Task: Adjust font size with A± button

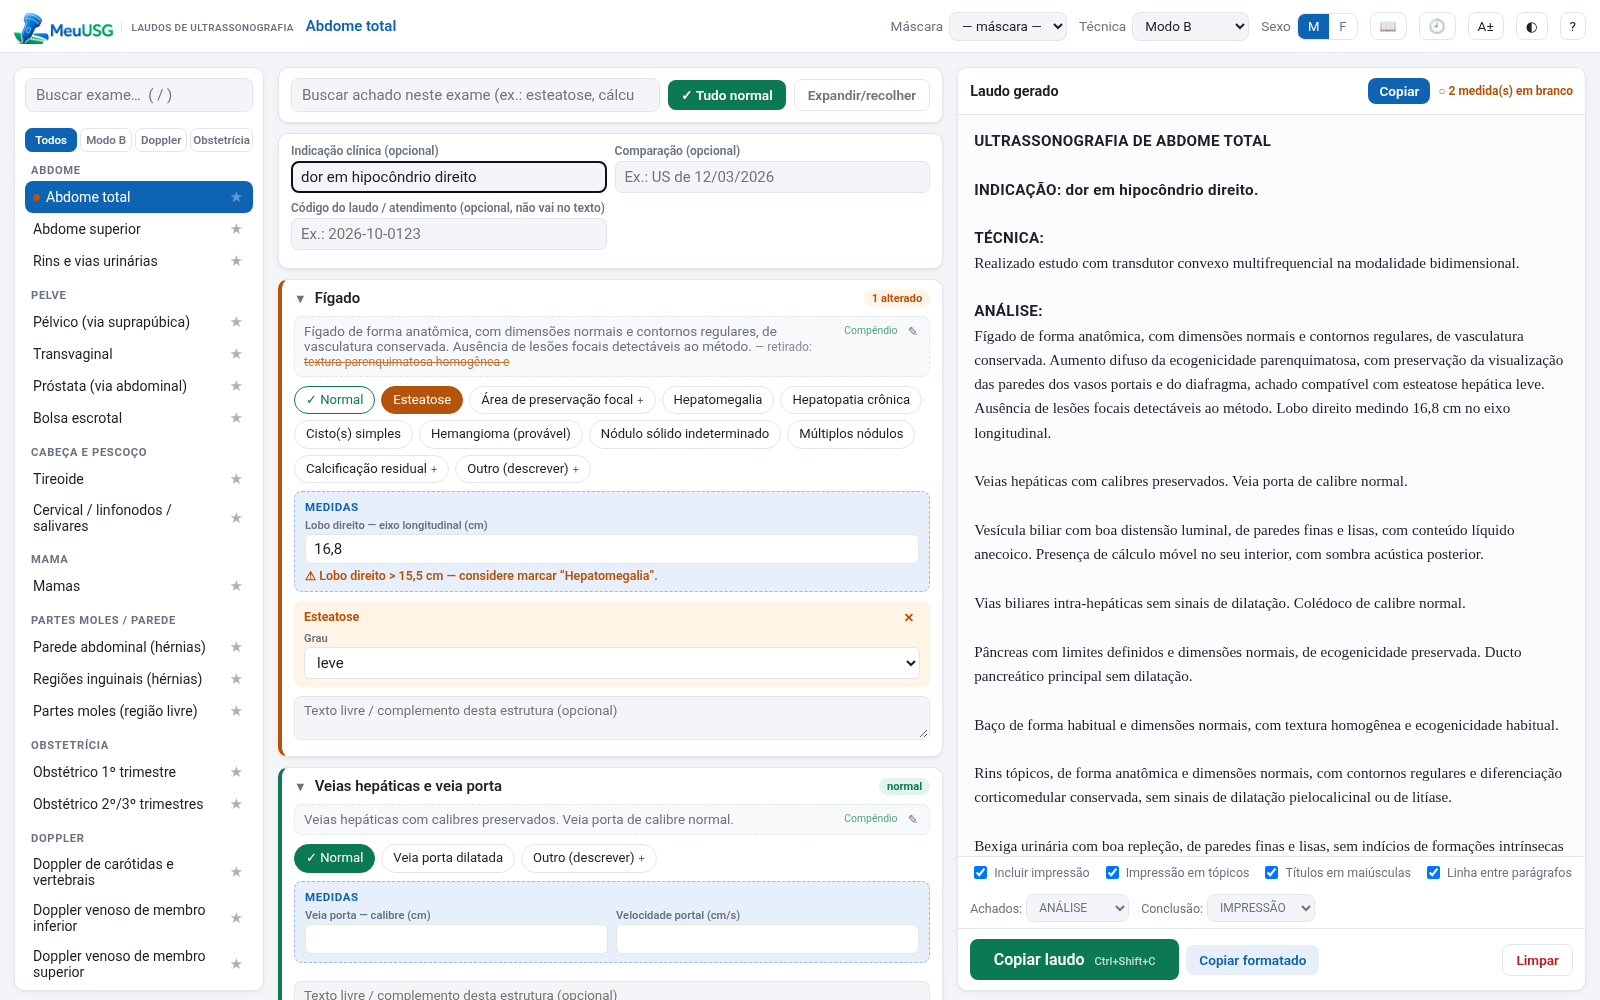Action: [1486, 26]
